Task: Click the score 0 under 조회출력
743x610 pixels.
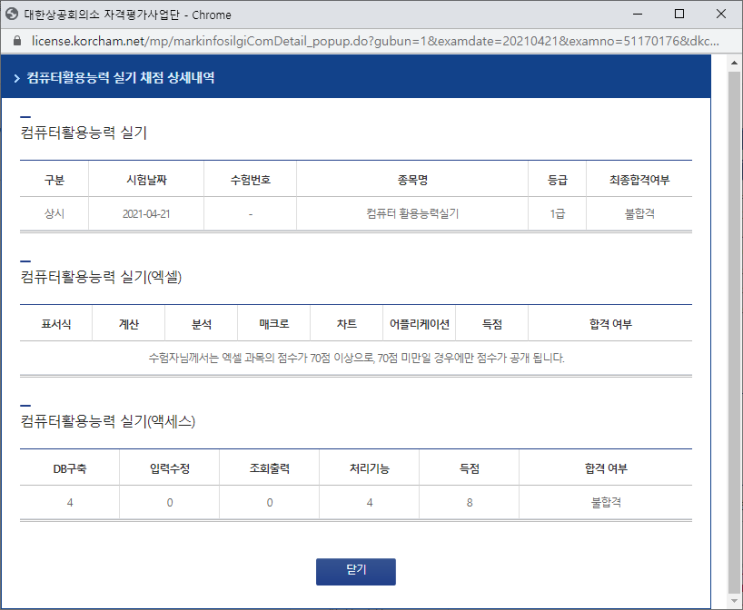Action: (270, 502)
